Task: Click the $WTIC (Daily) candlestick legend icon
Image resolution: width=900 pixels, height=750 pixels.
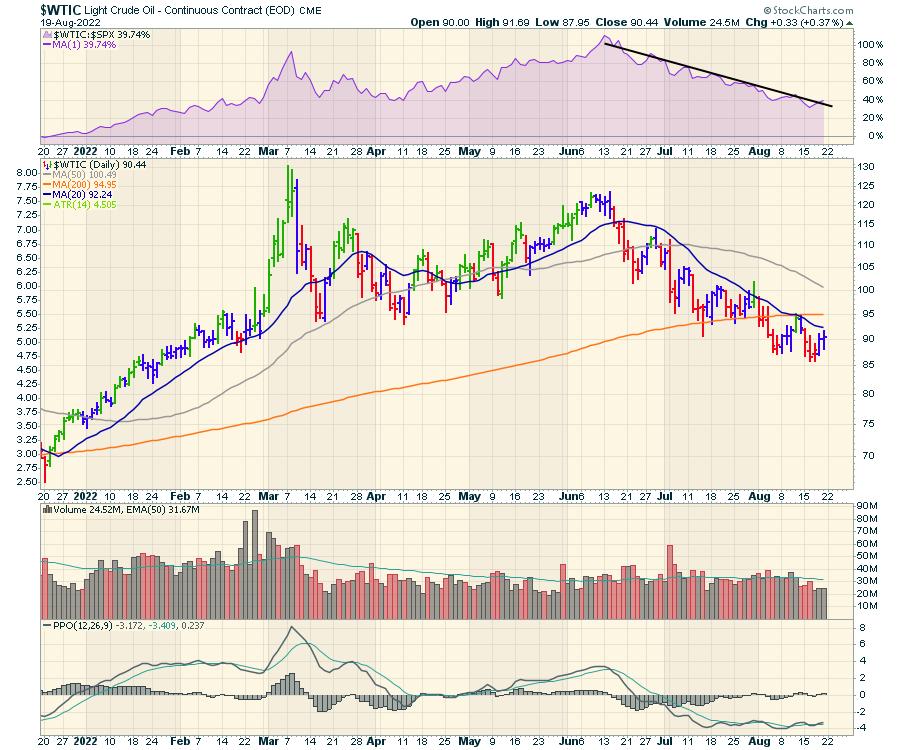Action: pos(45,163)
